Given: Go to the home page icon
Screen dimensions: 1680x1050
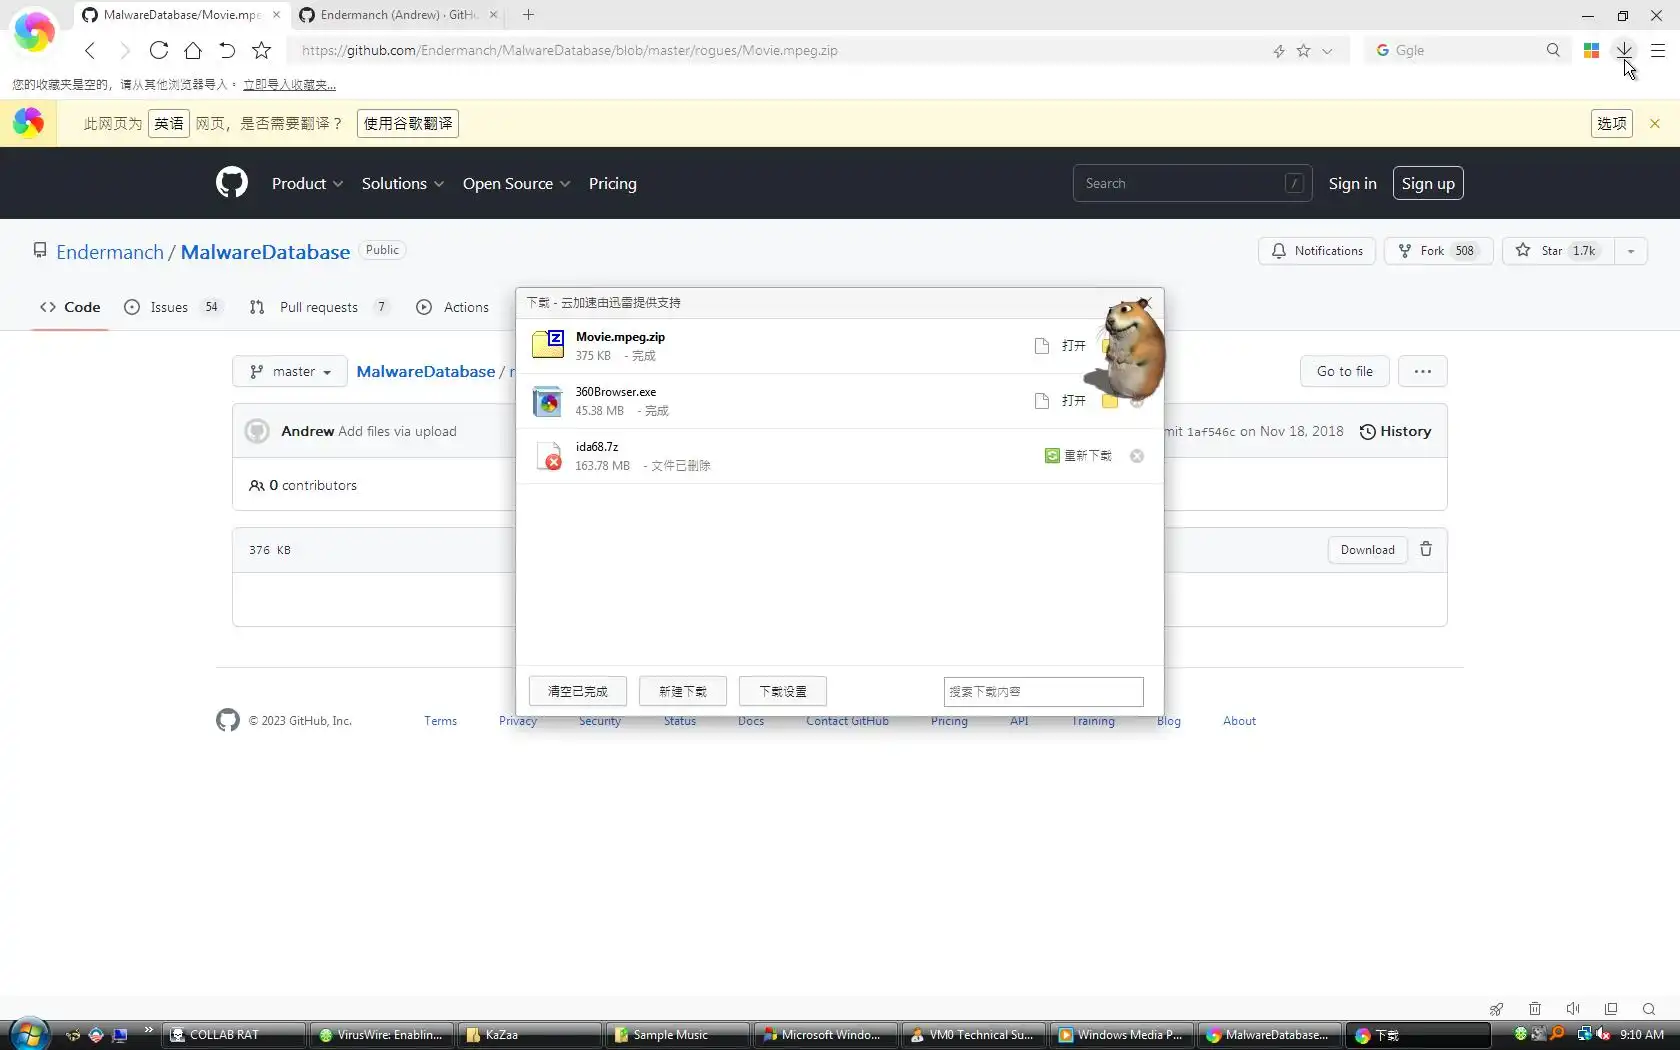Looking at the screenshot, I should point(193,50).
